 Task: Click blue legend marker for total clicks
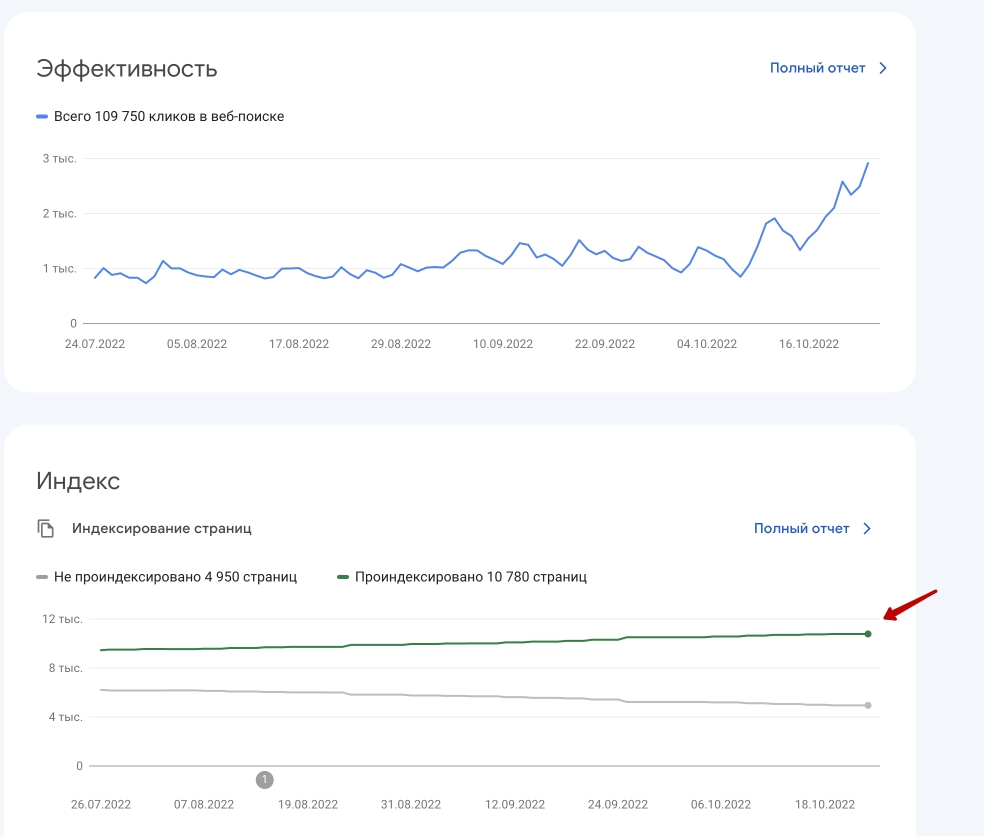(x=42, y=117)
